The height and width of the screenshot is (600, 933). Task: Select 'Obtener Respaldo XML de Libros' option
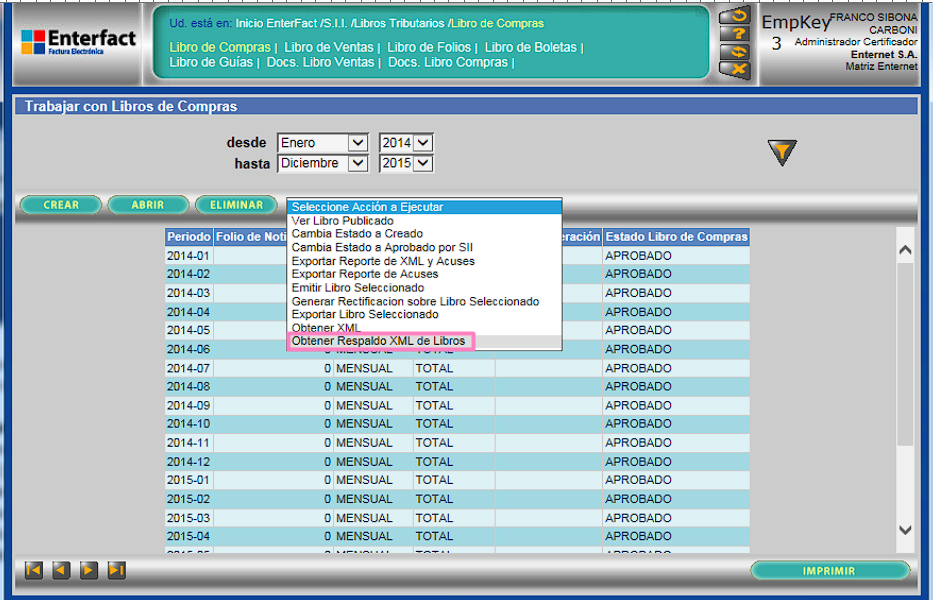click(378, 341)
